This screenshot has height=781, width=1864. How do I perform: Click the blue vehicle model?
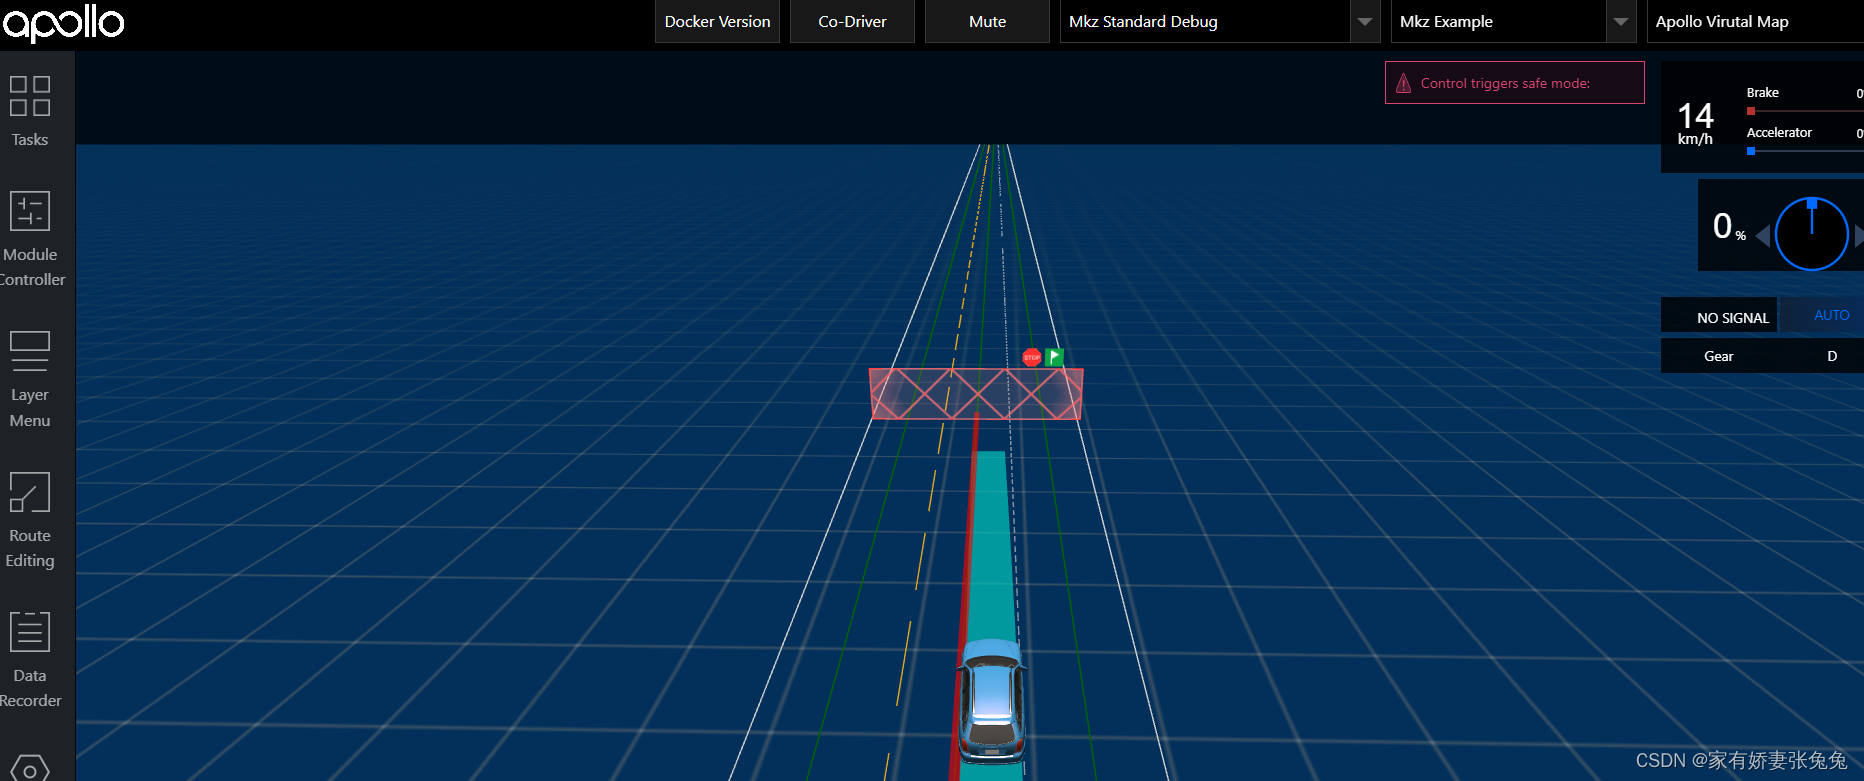coord(991,700)
